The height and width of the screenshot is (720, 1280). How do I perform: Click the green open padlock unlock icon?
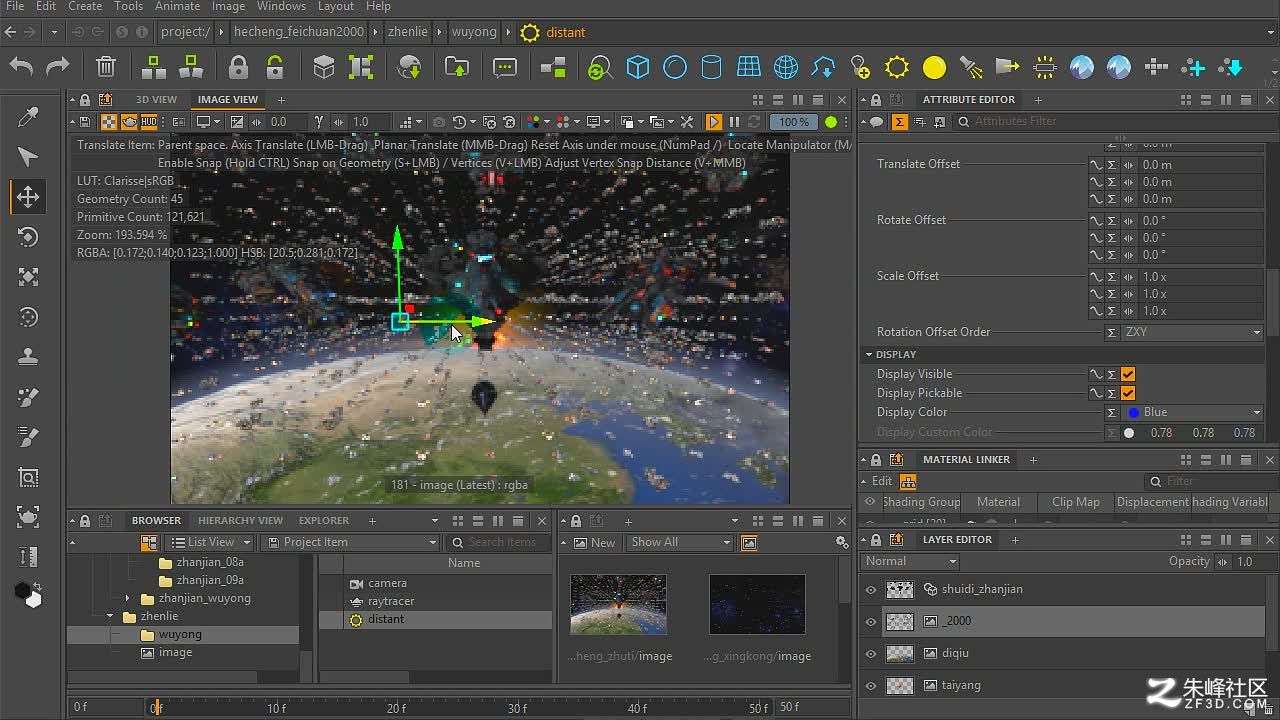(x=275, y=67)
